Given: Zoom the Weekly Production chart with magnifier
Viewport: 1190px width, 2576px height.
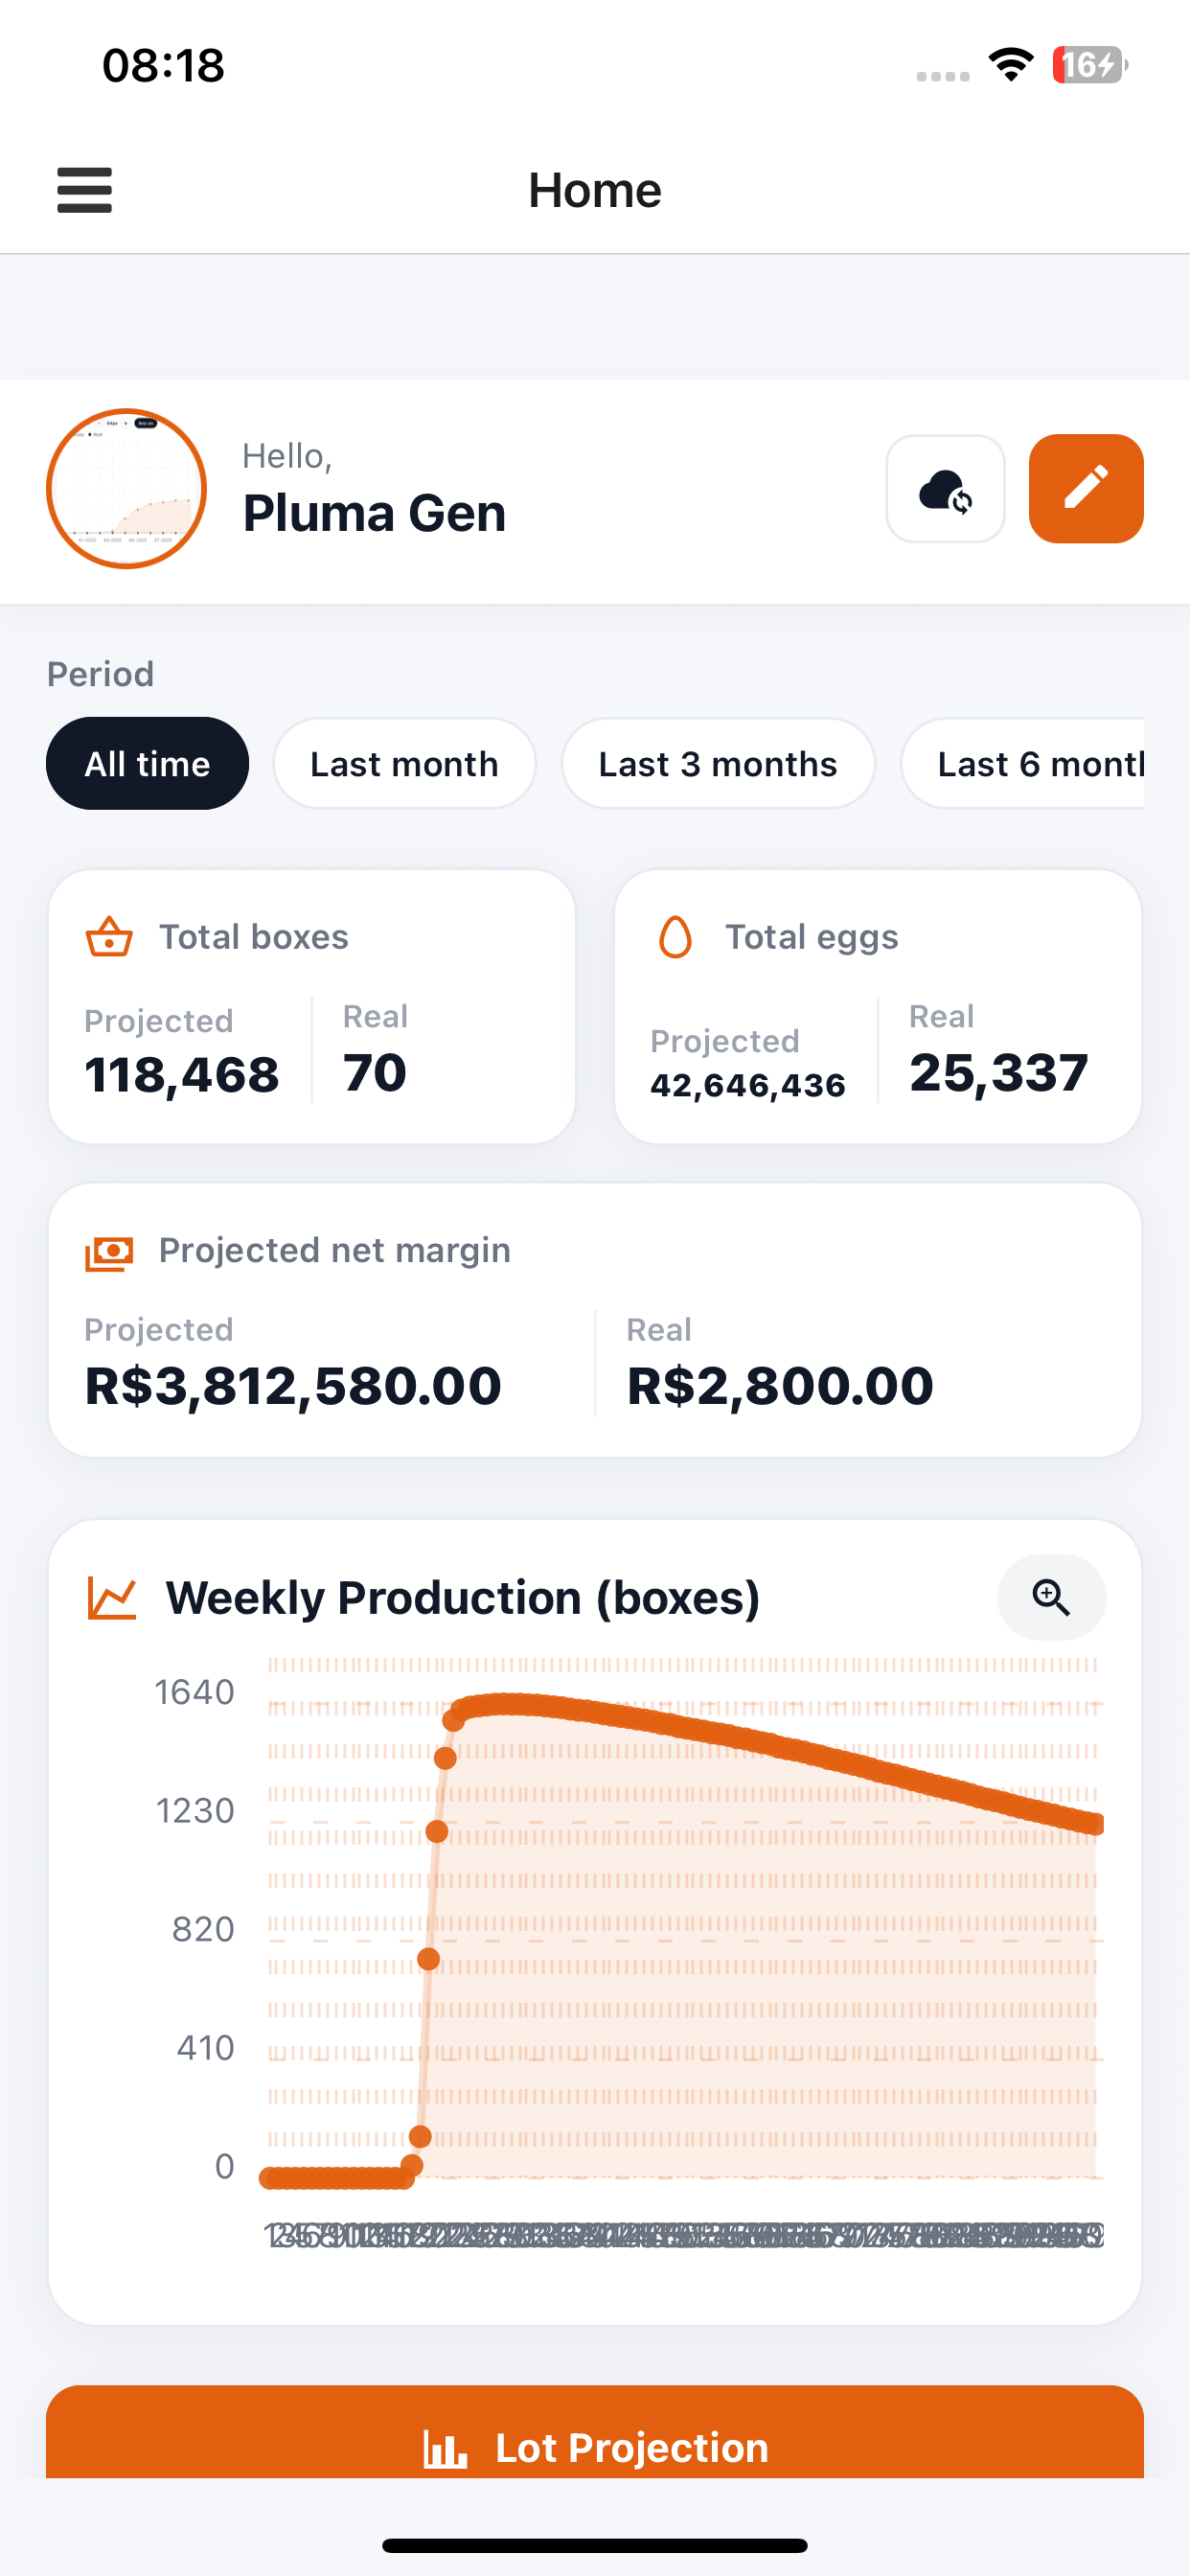Looking at the screenshot, I should click(x=1051, y=1597).
